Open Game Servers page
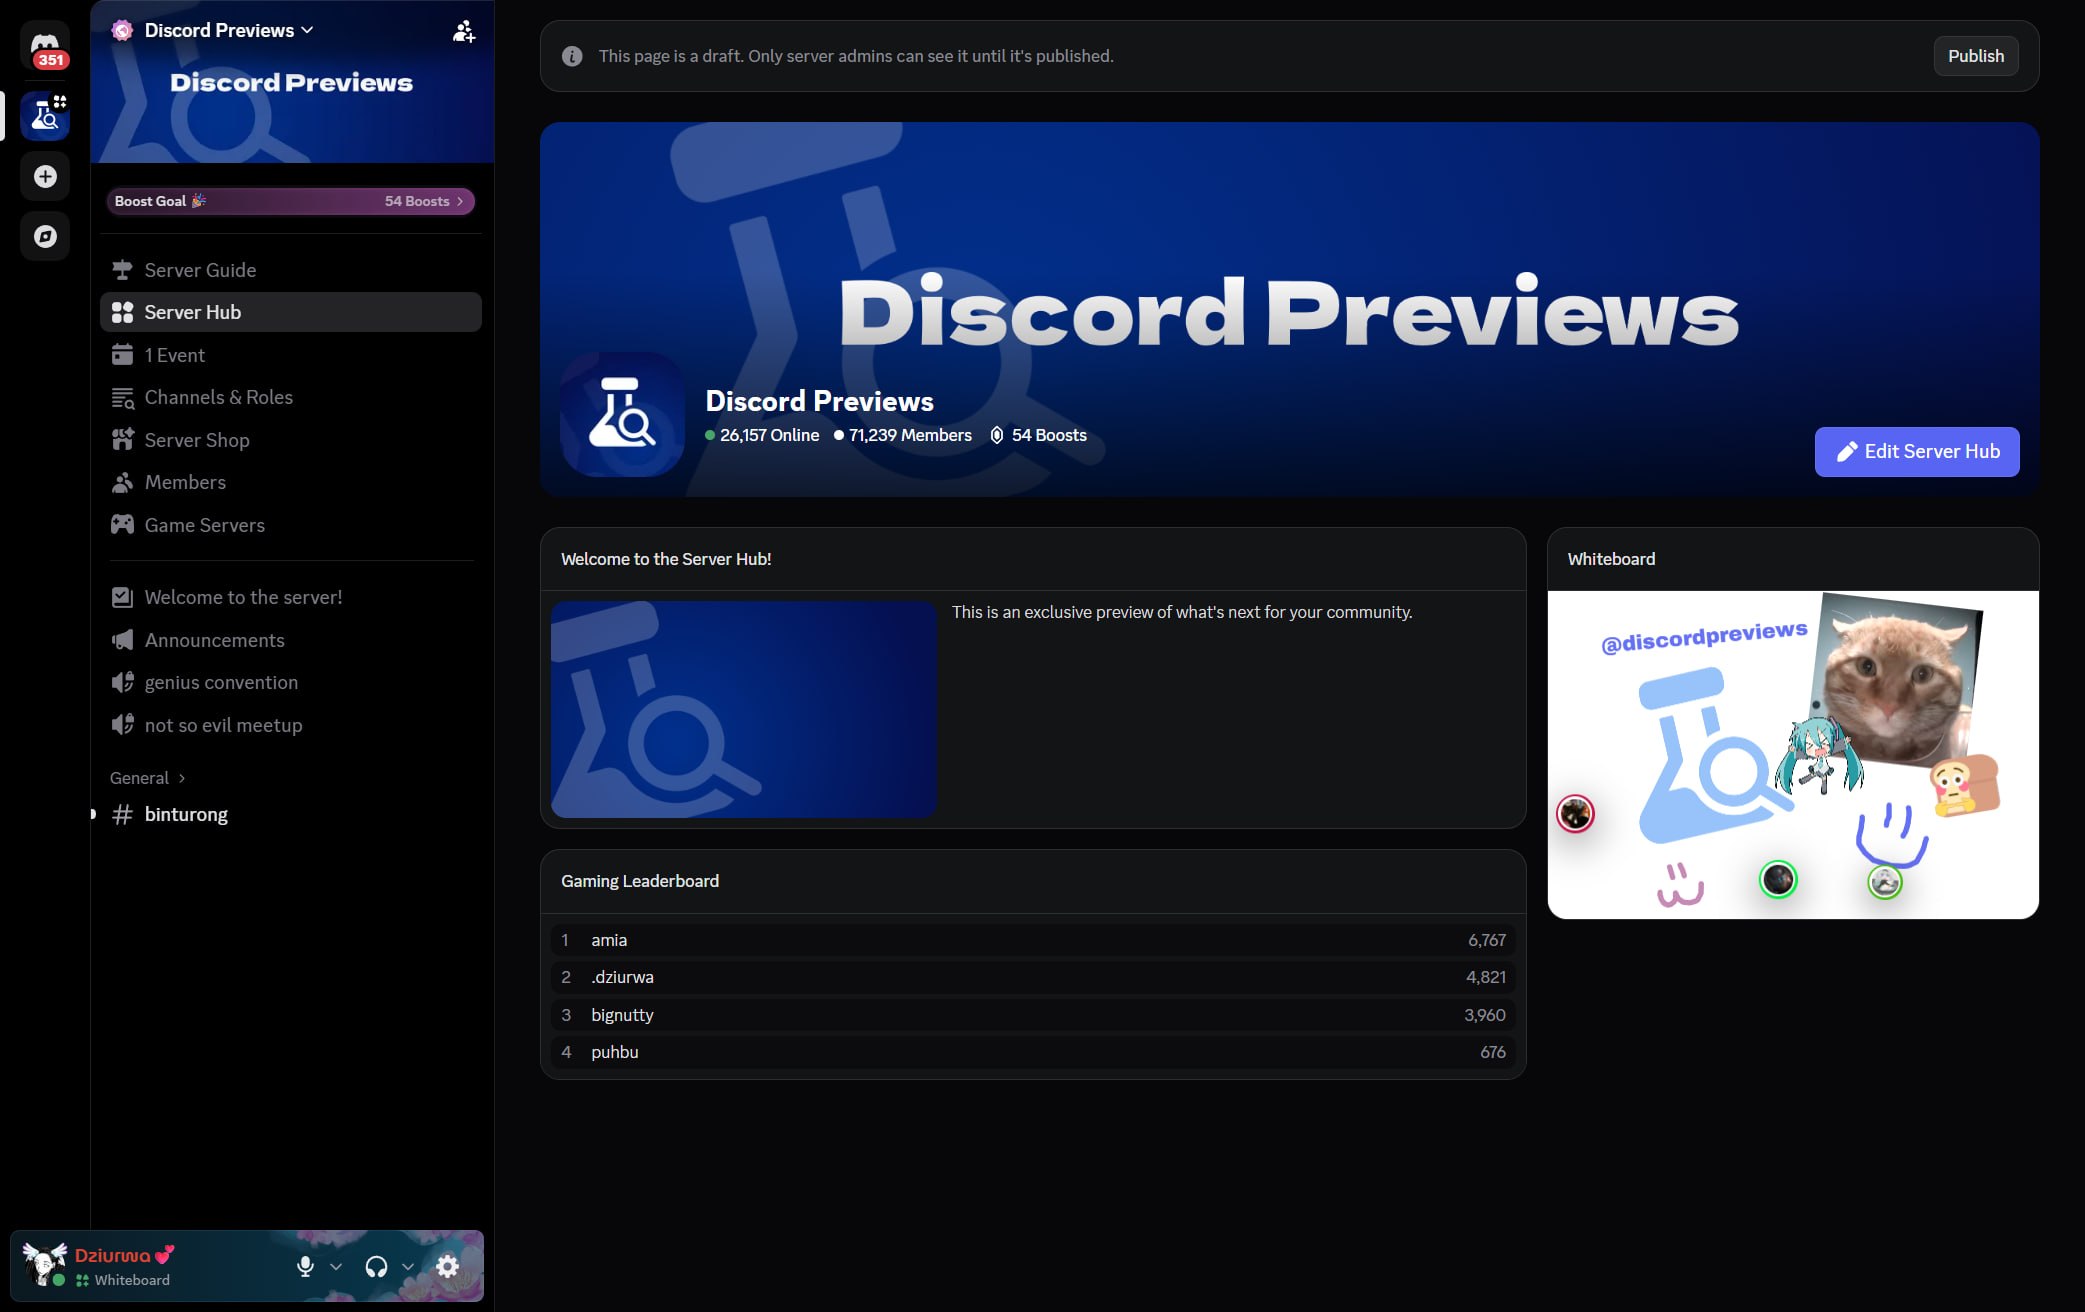The image size is (2085, 1312). pyautogui.click(x=290, y=525)
